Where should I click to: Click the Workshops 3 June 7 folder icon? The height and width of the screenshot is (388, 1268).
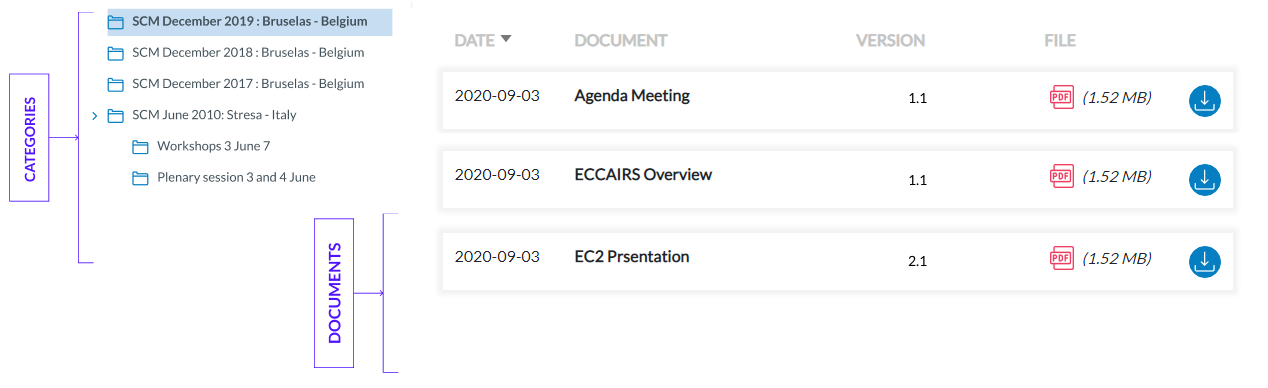pos(140,147)
